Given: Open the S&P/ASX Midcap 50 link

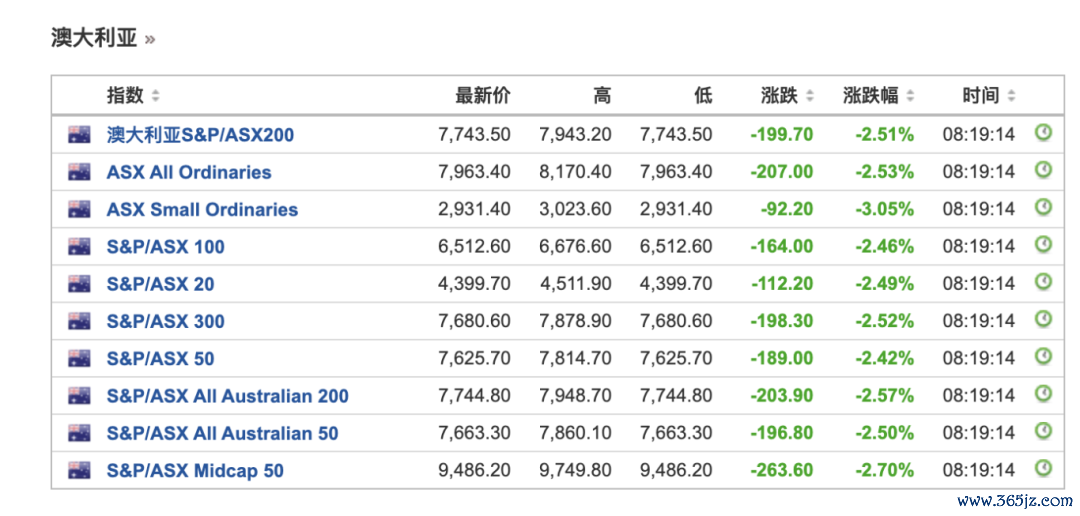Looking at the screenshot, I should (195, 471).
